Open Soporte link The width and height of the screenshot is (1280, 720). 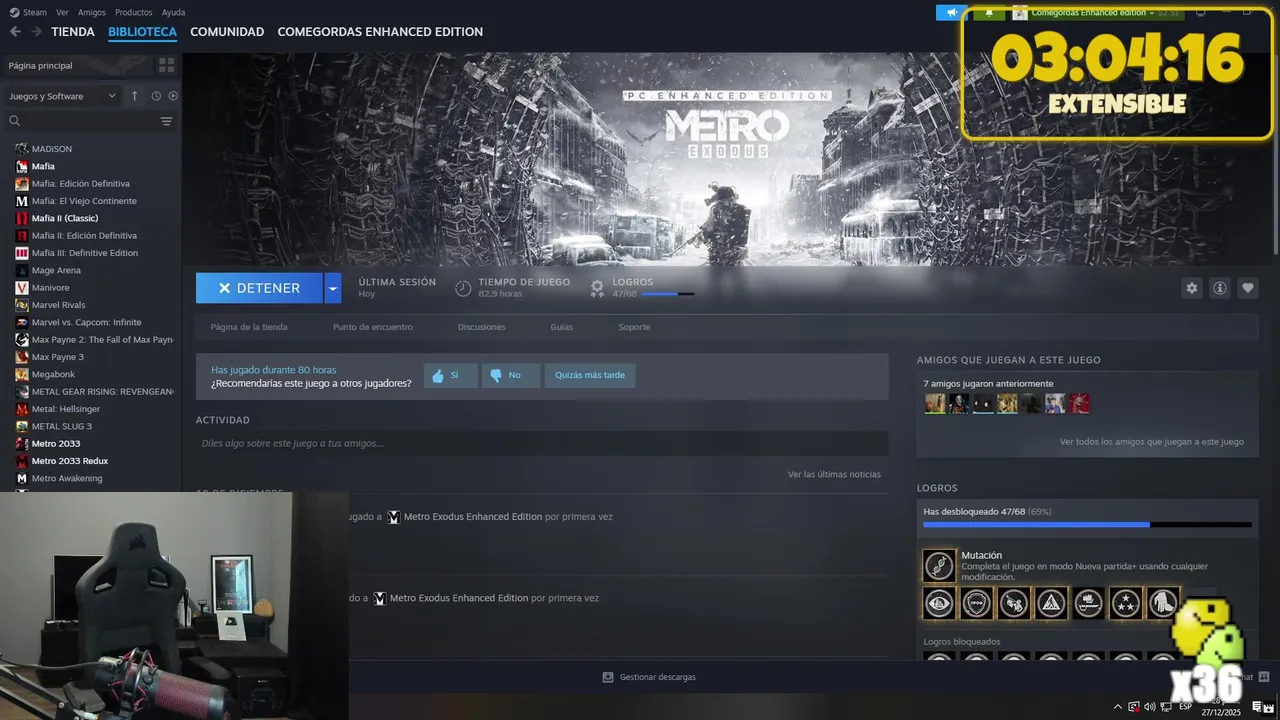634,327
